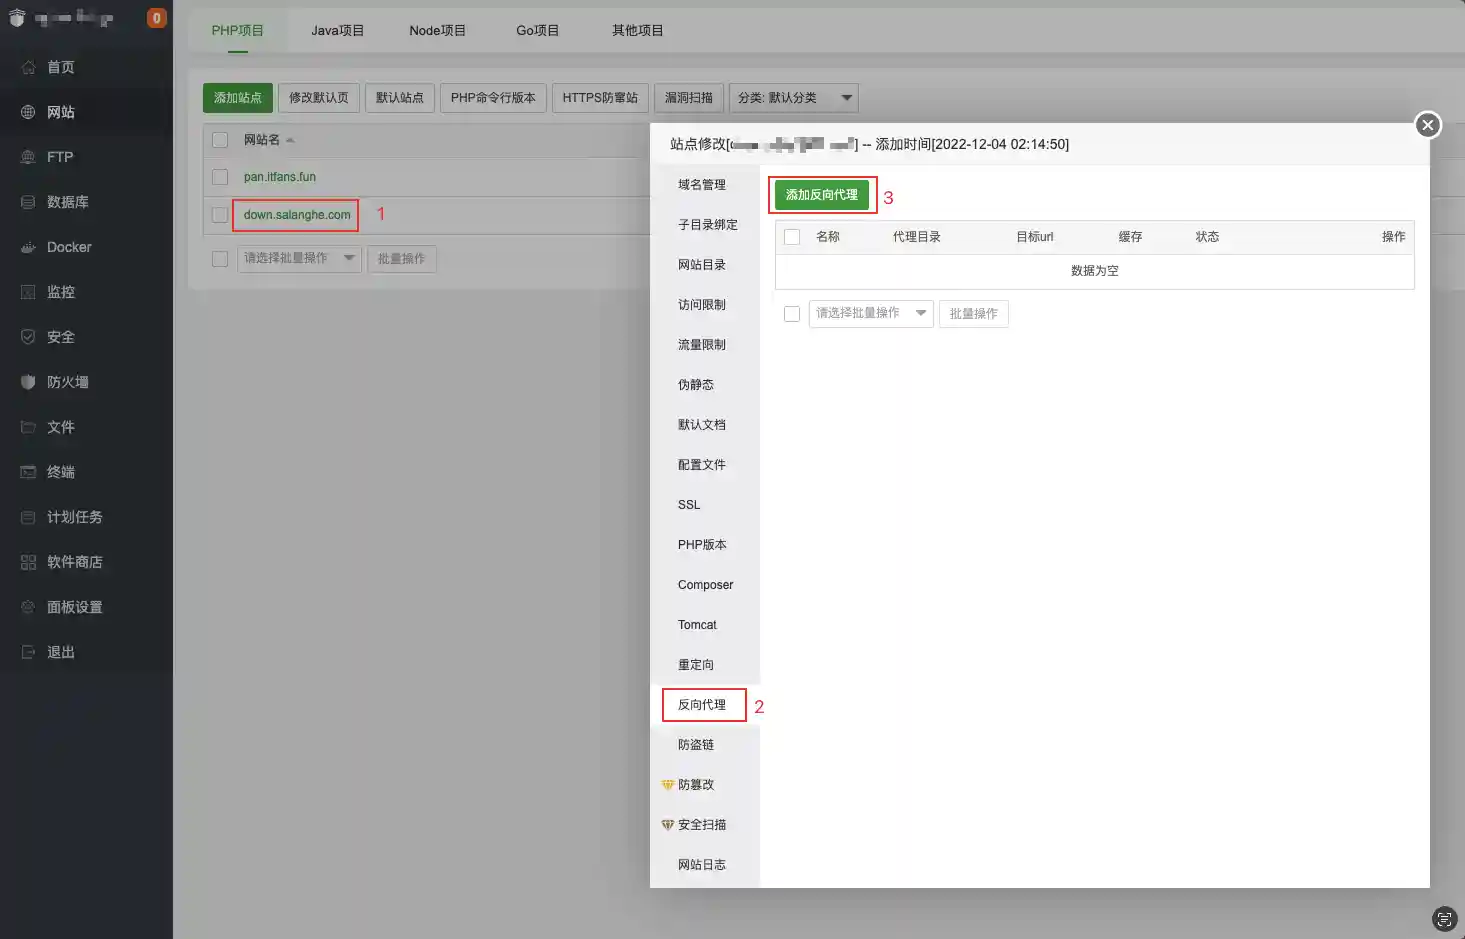This screenshot has width=1465, height=939.
Task: Open the down.salanghe.com site link
Action: pos(294,214)
